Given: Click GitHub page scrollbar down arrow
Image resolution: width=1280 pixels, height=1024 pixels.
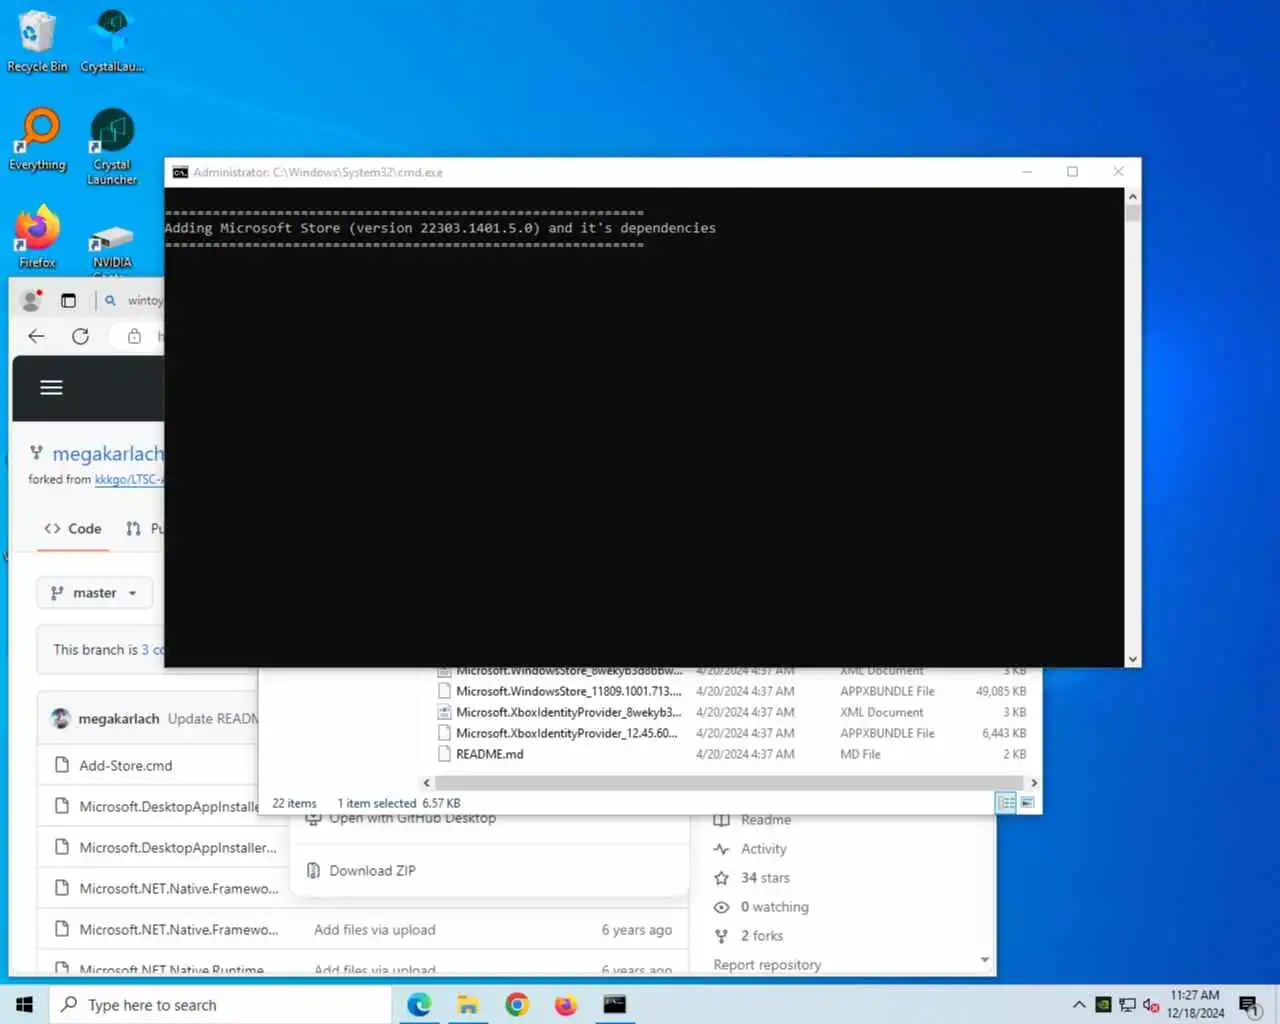Looking at the screenshot, I should click(985, 960).
